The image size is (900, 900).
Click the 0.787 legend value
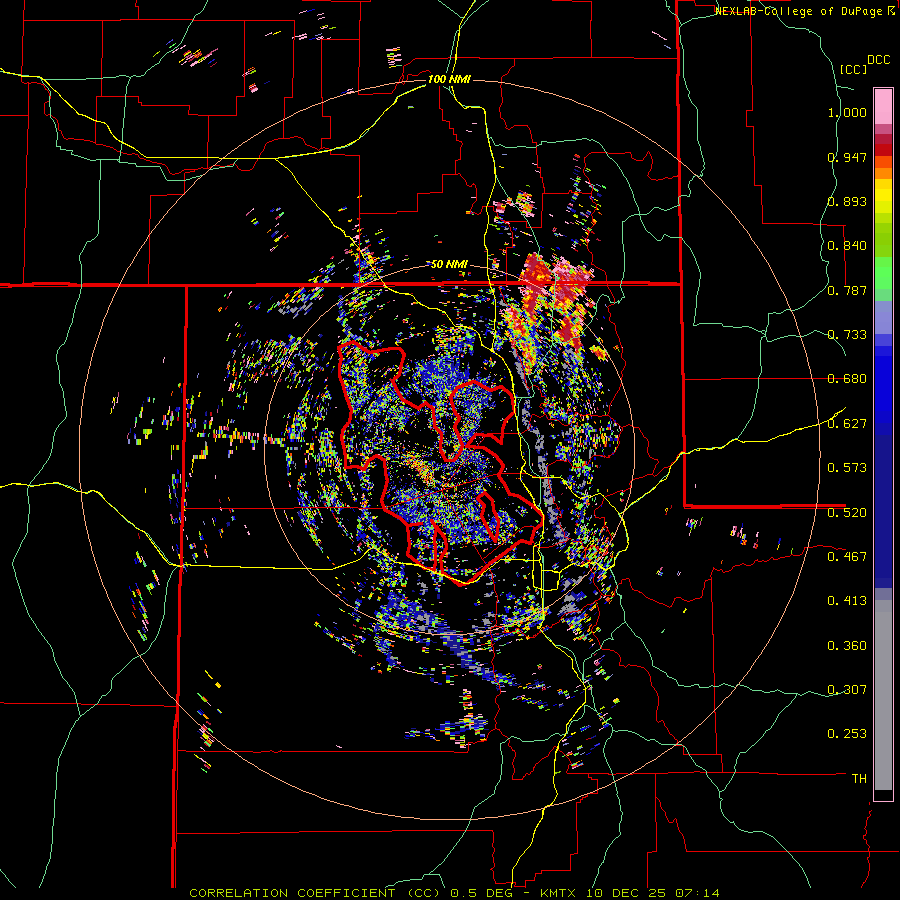coord(847,290)
